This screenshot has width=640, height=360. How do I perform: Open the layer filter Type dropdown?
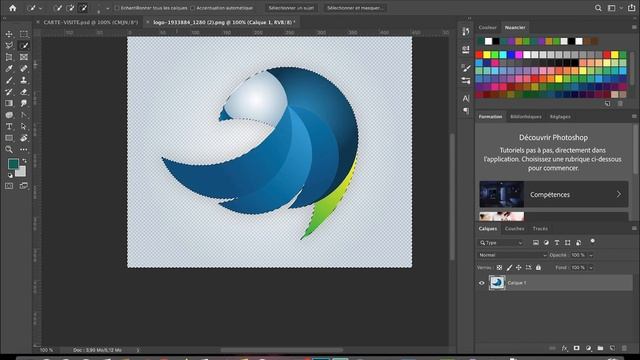pos(501,243)
